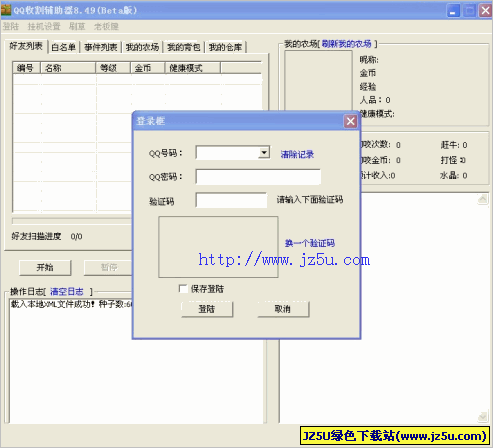This screenshot has height=448, width=493.
Task: Click the right panel scrollbar up arrow
Action: tap(482, 199)
